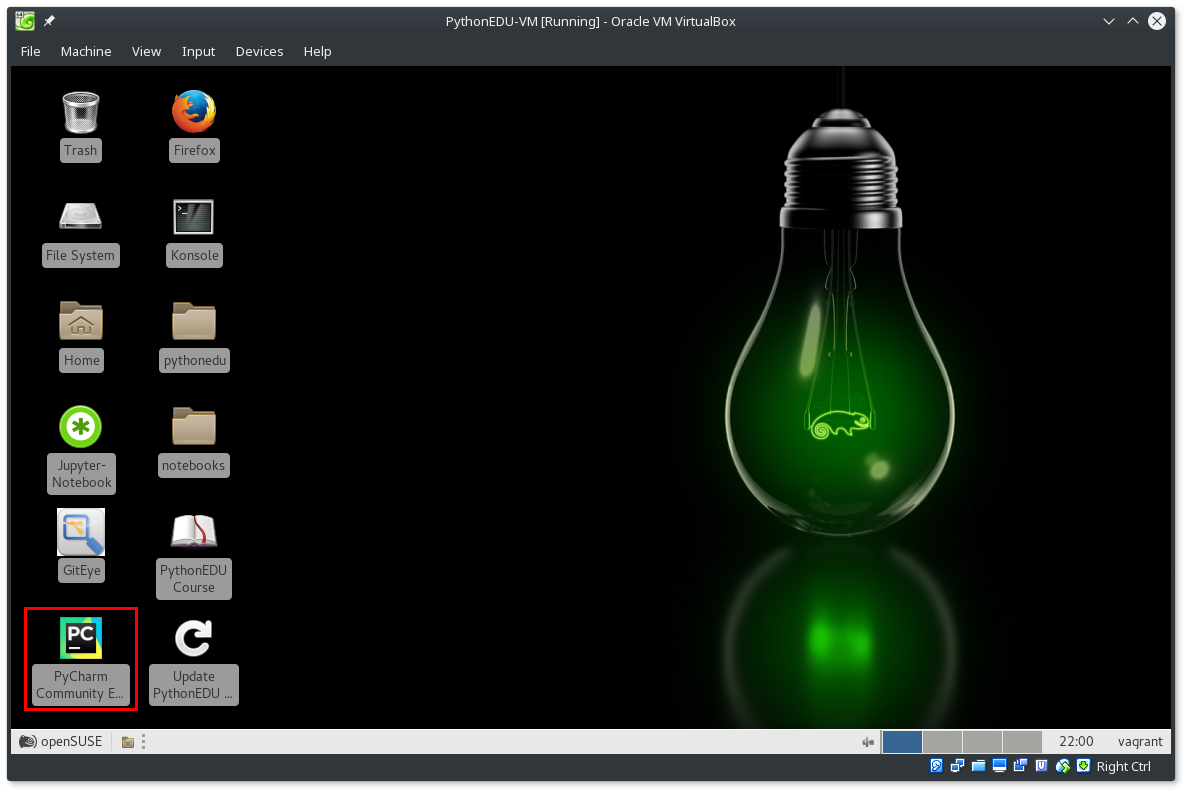This screenshot has width=1188, height=794.
Task: Click the VirtualBox app icon in the title bar
Action: (25, 21)
